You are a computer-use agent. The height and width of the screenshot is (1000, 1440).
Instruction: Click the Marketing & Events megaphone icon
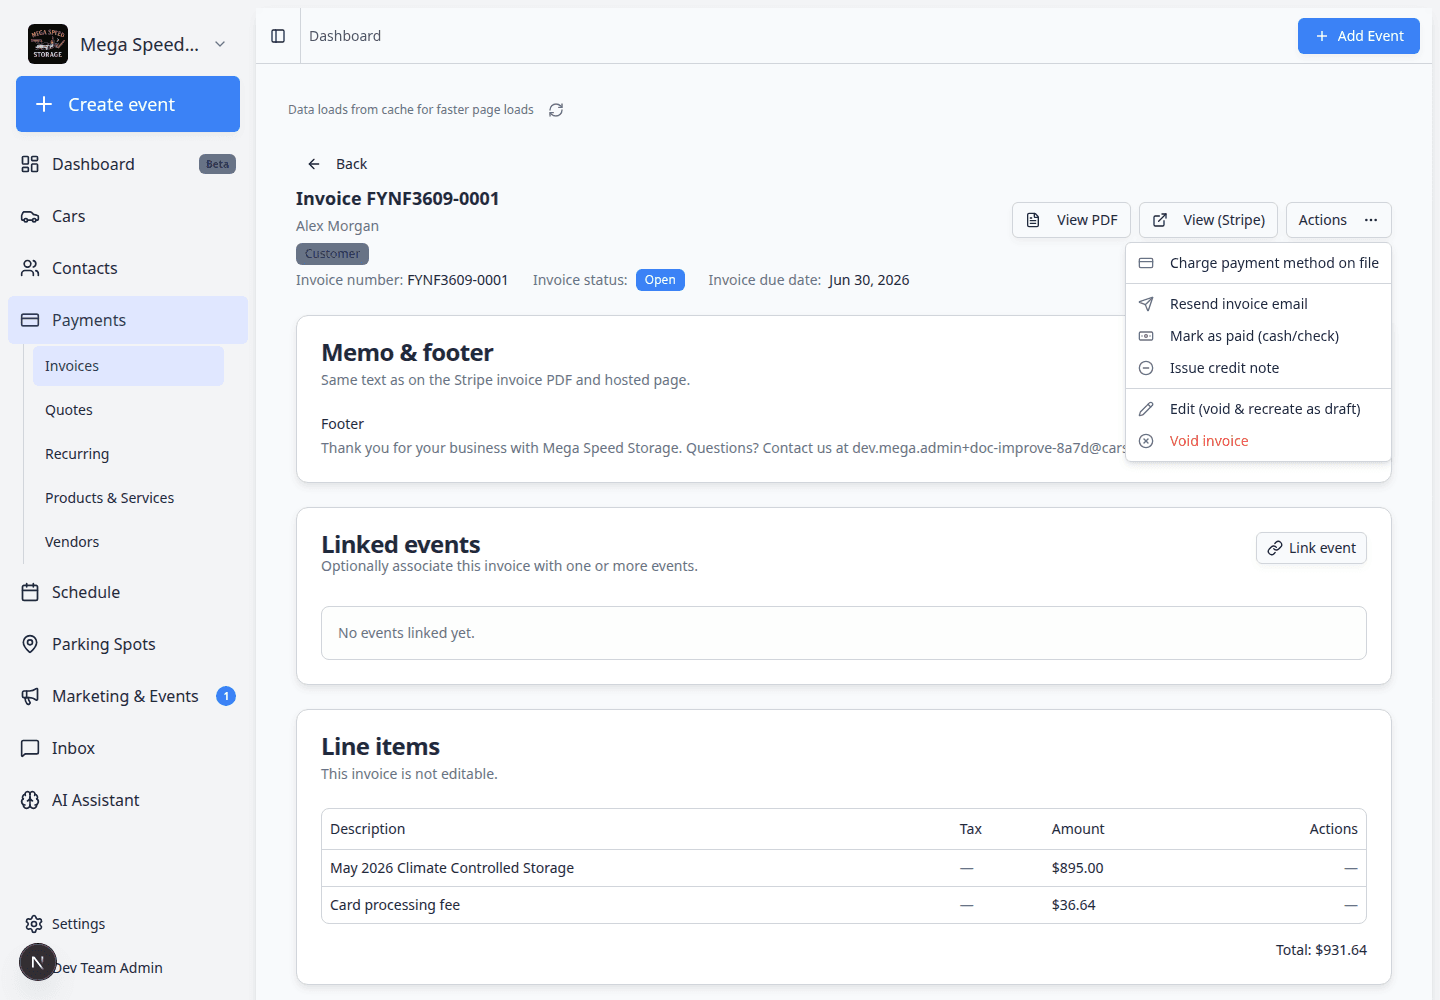tap(30, 696)
